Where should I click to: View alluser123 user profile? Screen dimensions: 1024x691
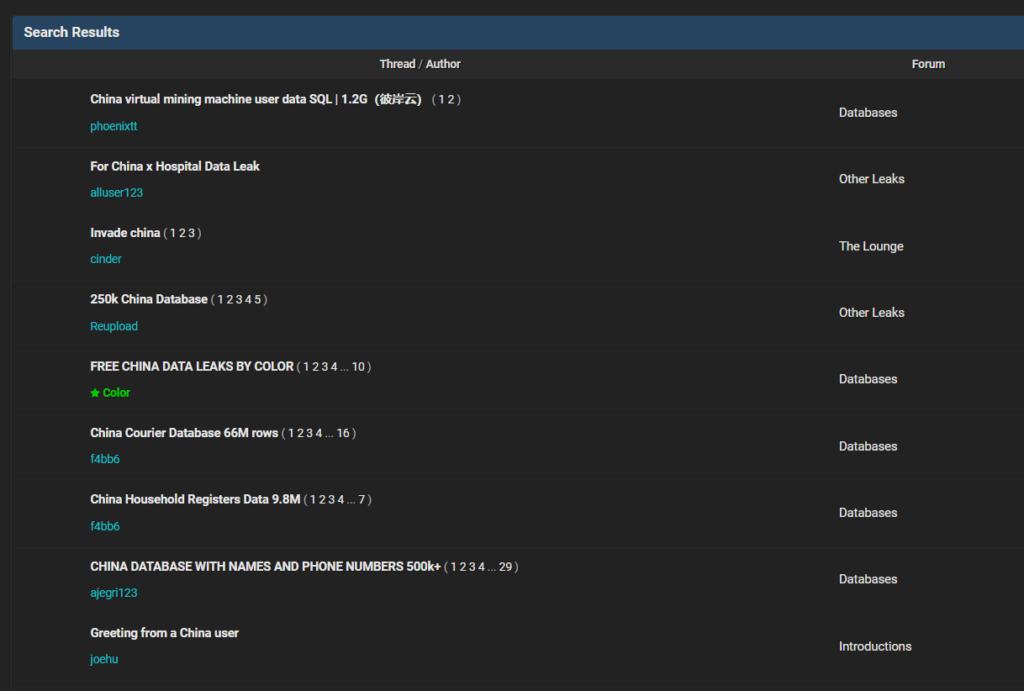116,192
